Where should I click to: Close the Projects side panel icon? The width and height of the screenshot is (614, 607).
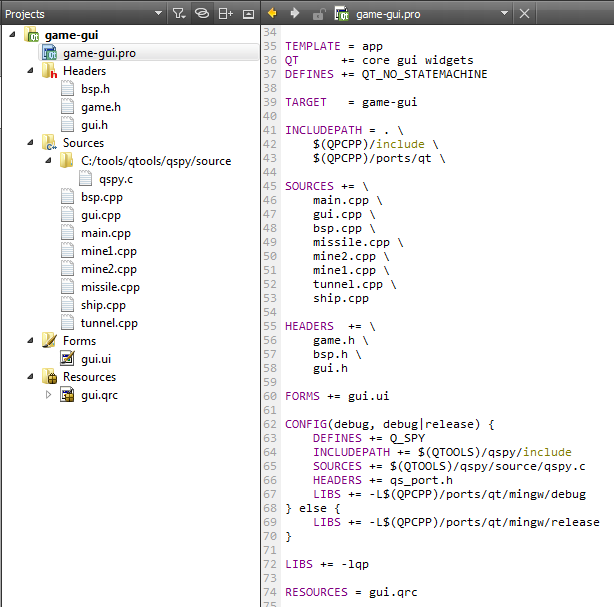click(x=248, y=14)
